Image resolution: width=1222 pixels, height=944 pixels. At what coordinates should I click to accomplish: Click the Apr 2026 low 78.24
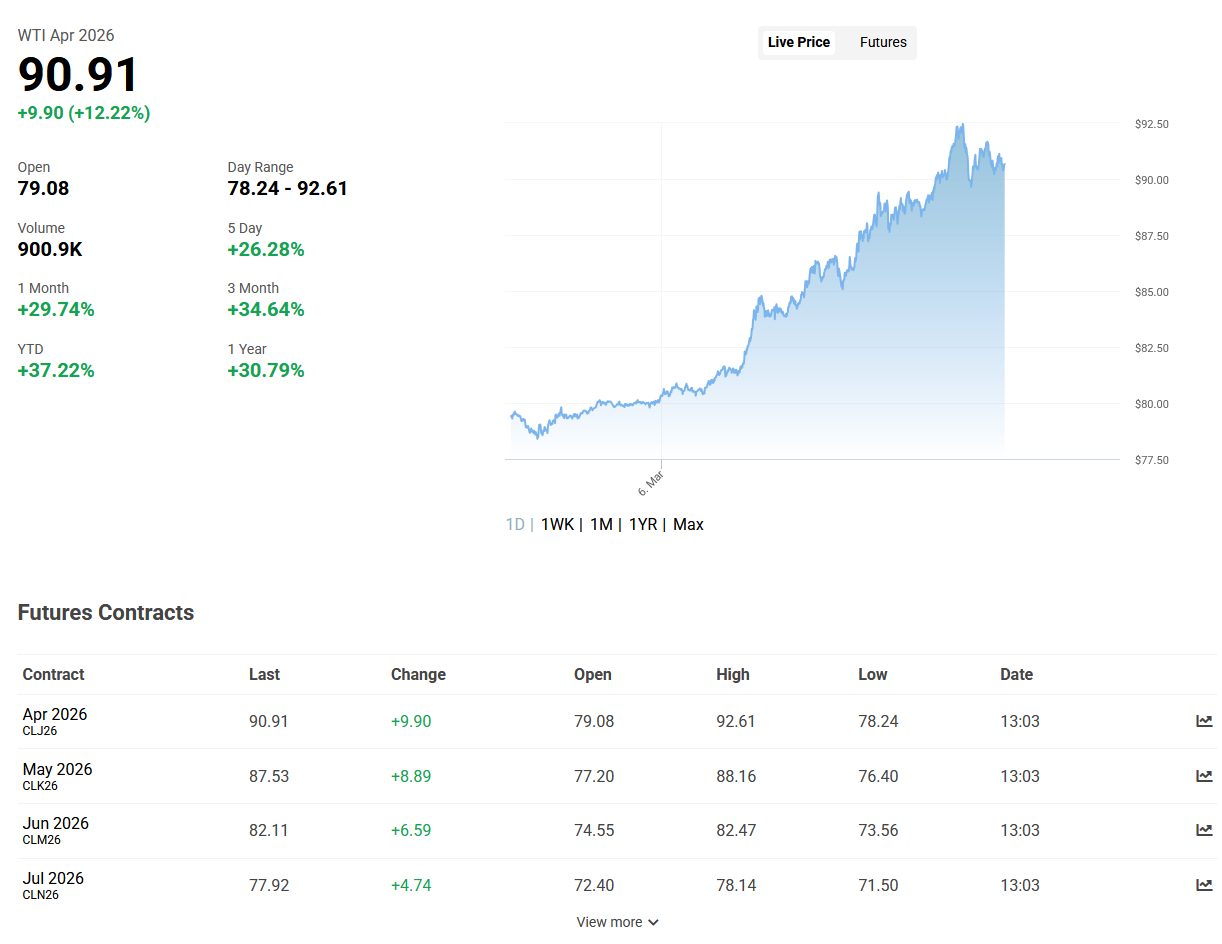click(x=878, y=721)
